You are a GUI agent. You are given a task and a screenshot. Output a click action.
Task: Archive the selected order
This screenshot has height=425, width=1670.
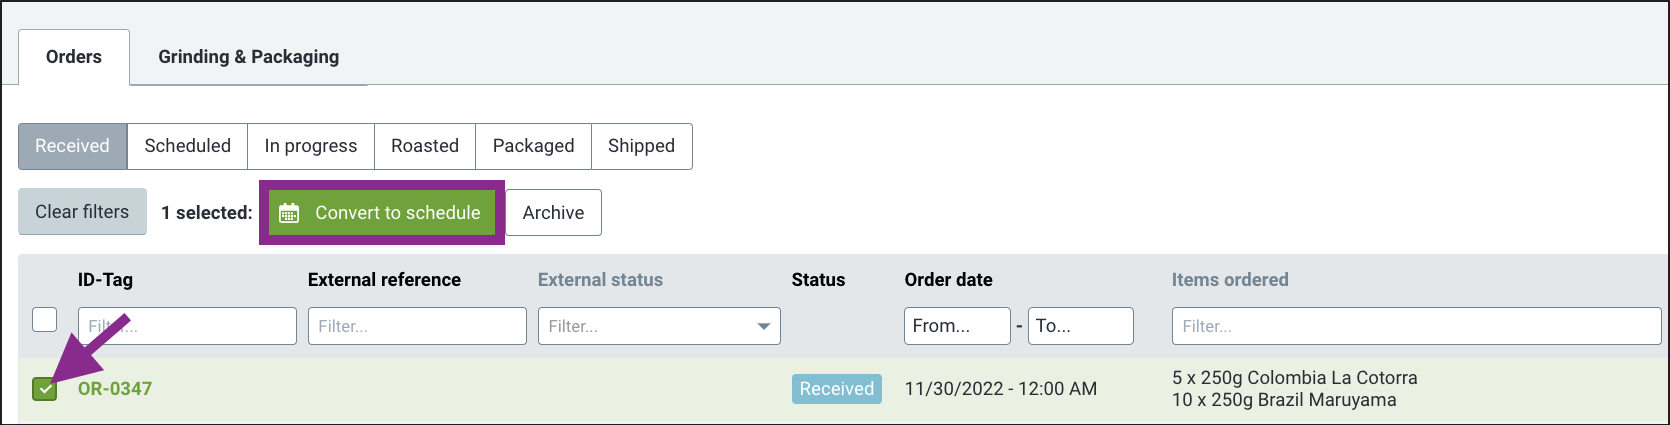click(554, 212)
